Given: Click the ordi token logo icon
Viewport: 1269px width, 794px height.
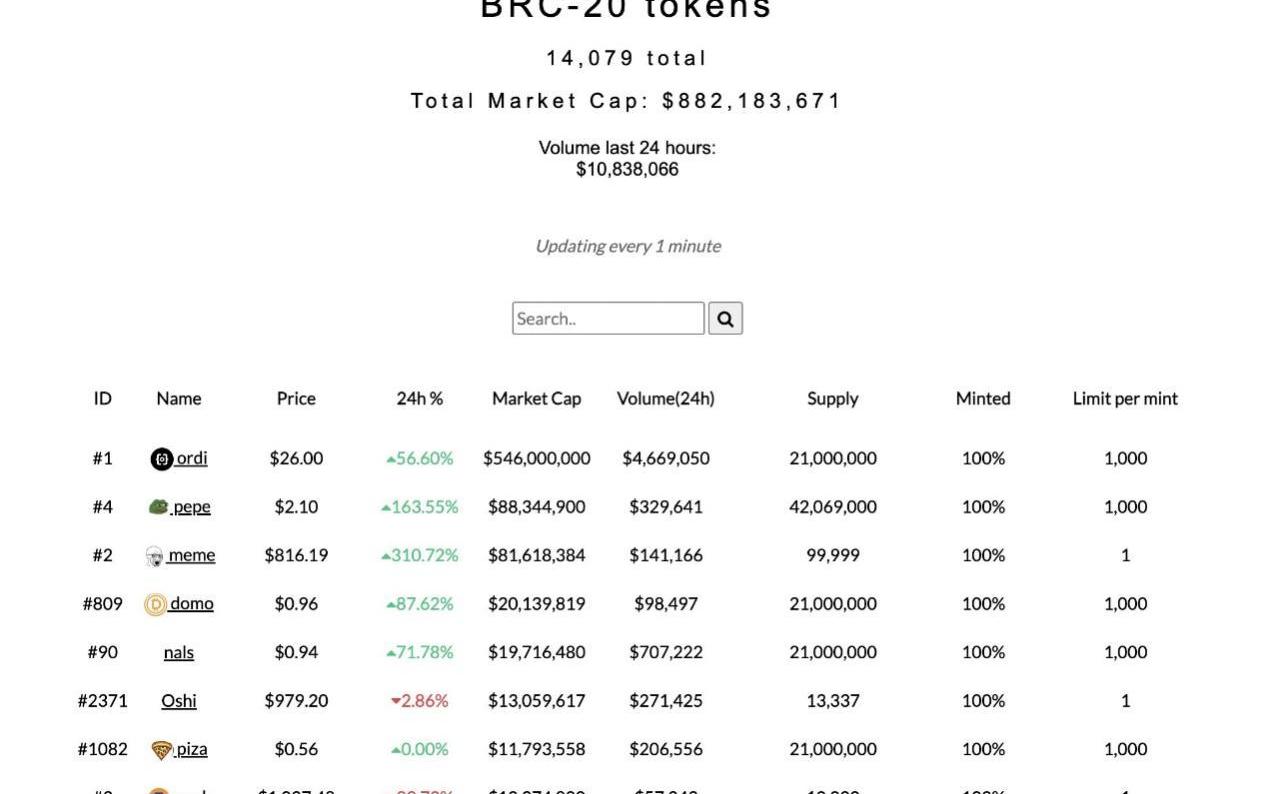Looking at the screenshot, I should (x=161, y=459).
